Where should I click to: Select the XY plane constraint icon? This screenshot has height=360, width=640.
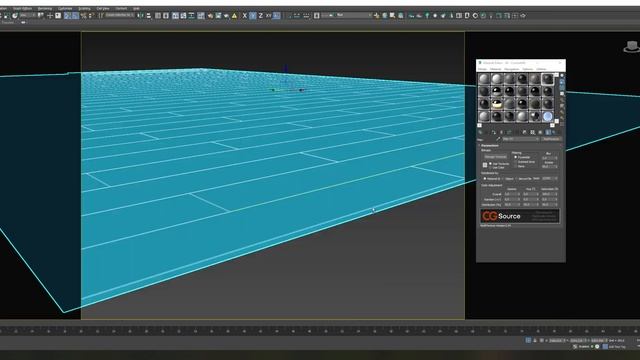point(268,16)
